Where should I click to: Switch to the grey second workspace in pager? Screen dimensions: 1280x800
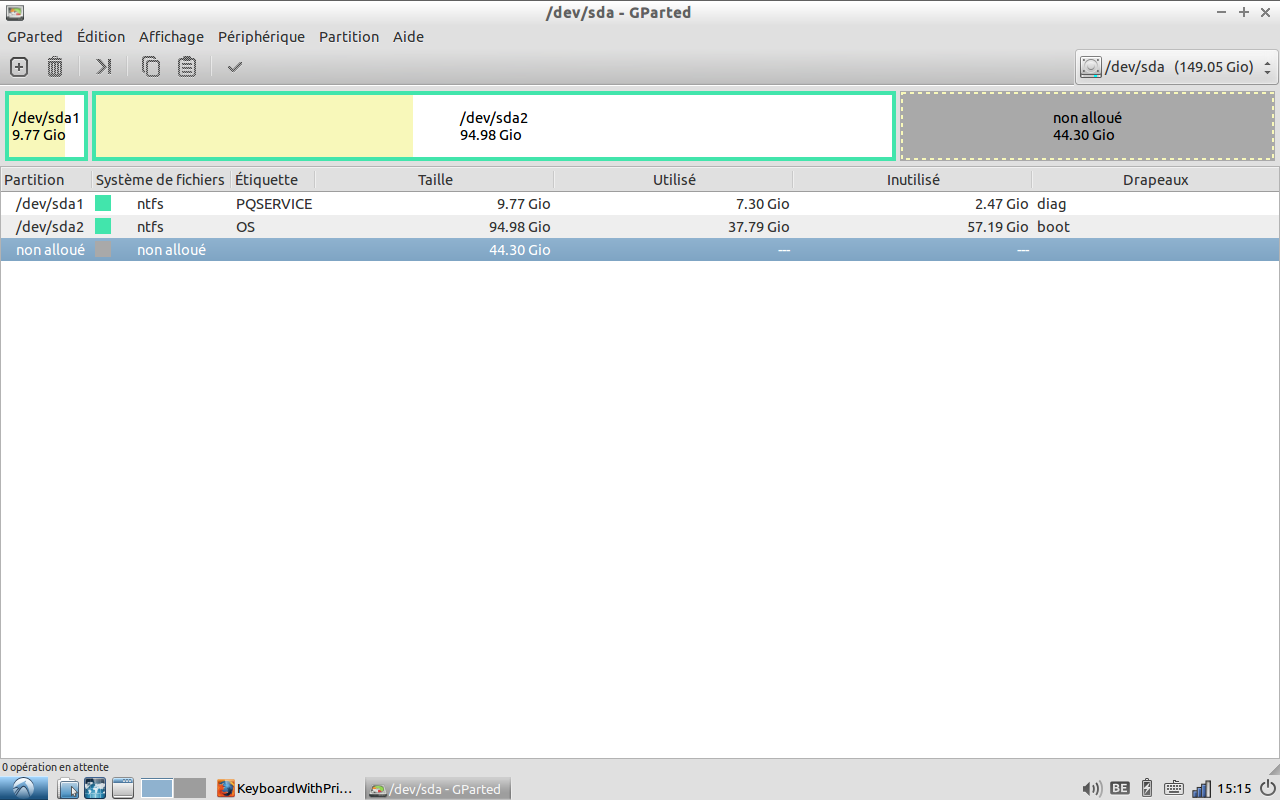[190, 788]
